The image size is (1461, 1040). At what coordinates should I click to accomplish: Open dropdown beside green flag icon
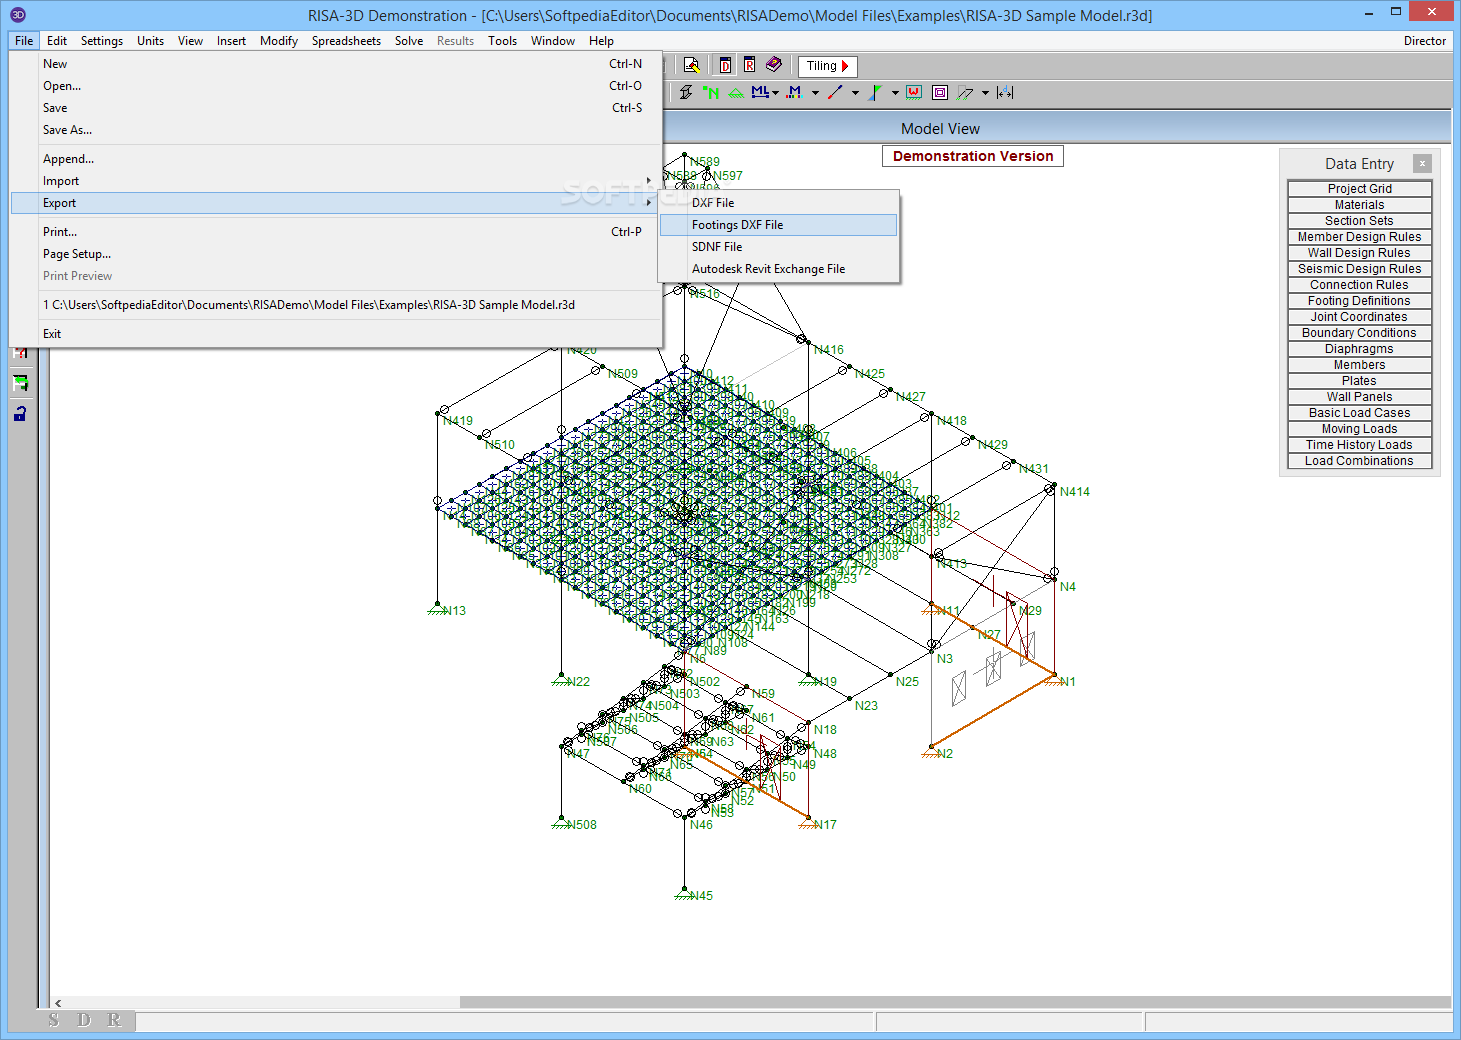pyautogui.click(x=895, y=93)
